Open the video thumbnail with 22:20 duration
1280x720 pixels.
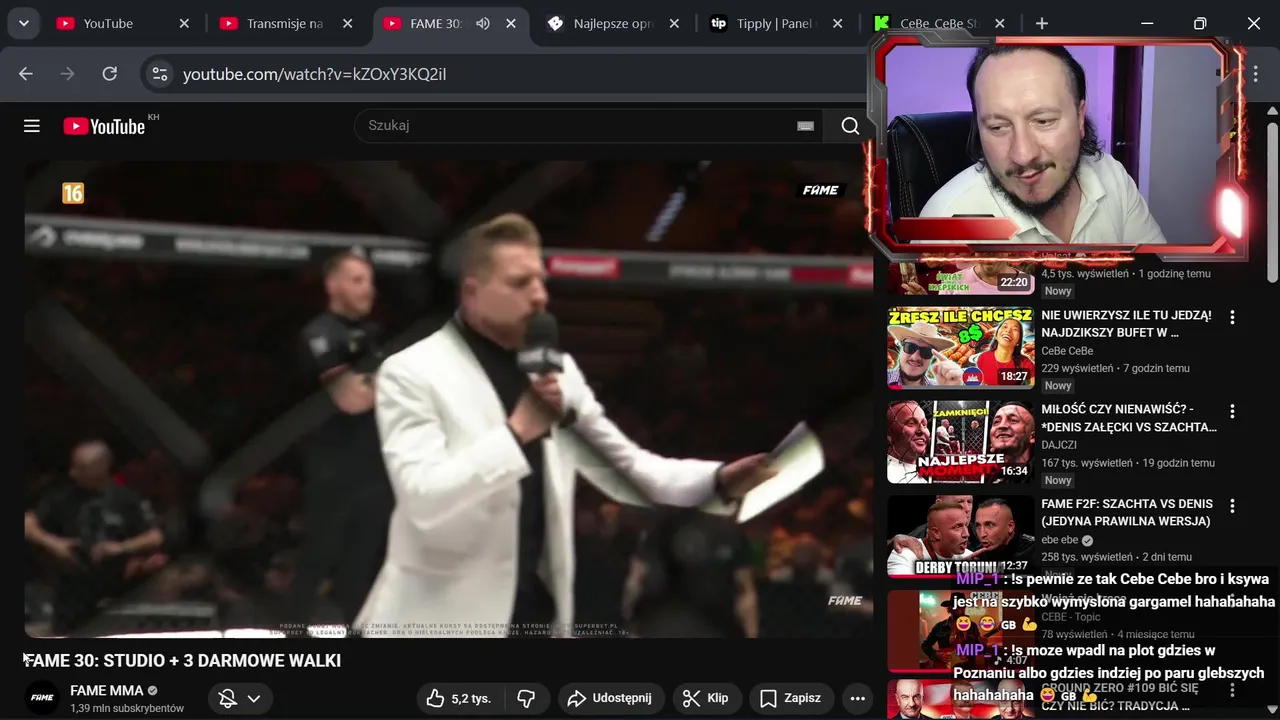(x=961, y=278)
